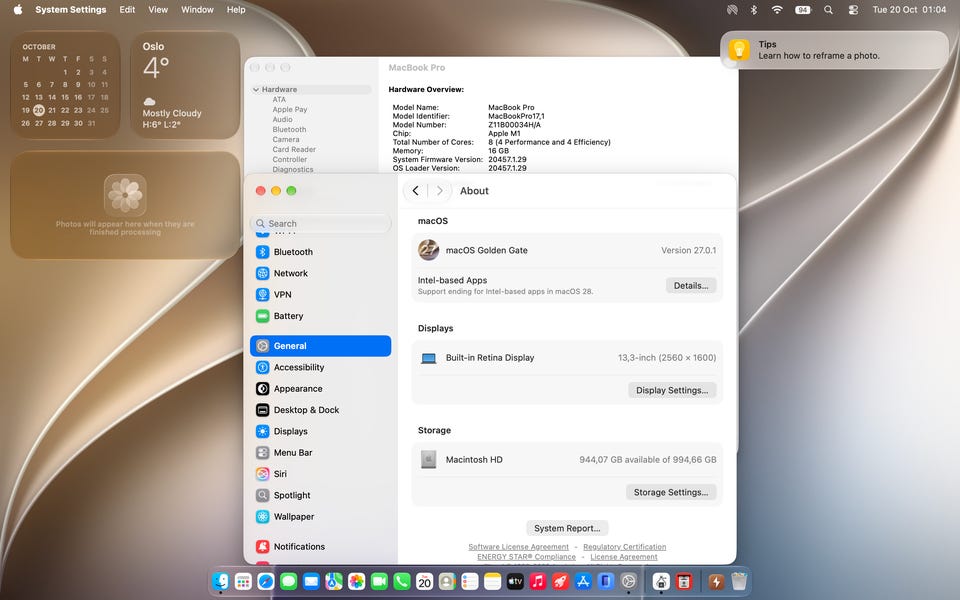
Task: Open the Help menu
Action: tap(236, 10)
